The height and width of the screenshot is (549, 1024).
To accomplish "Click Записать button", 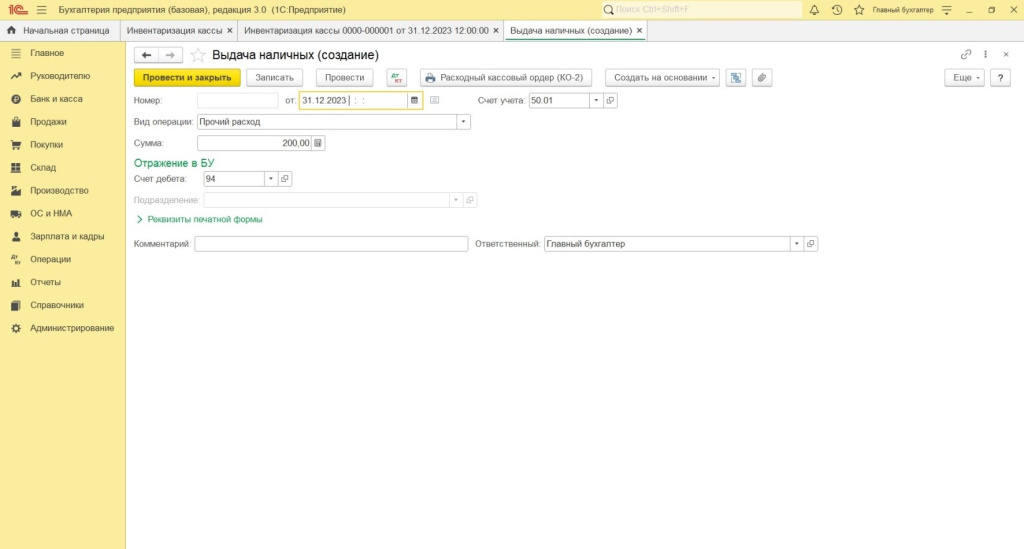I will pos(274,78).
